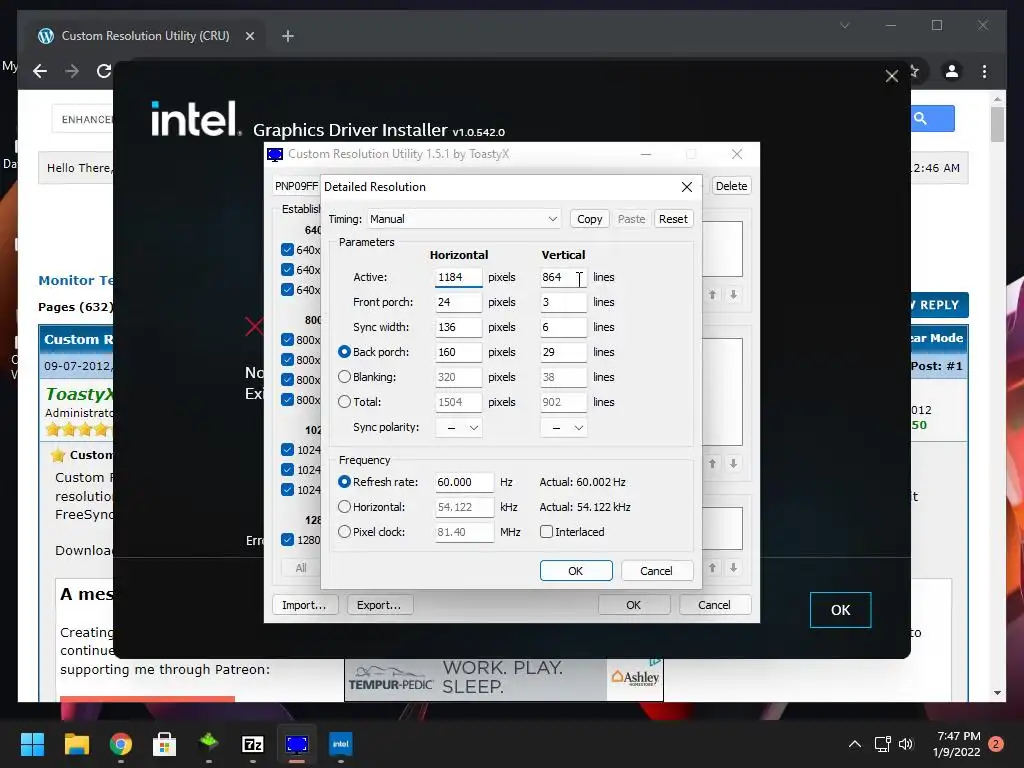
Task: Switch to Intel installer in taskbar
Action: pos(340,744)
